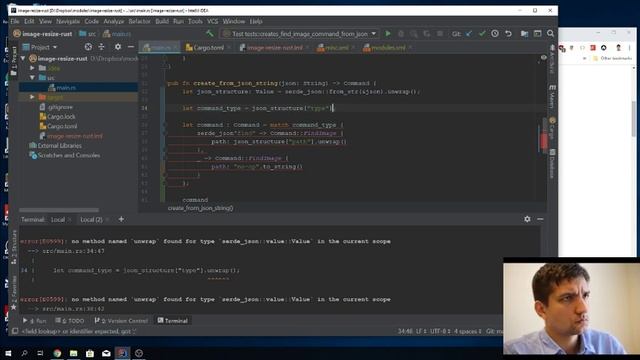Screen dimensions: 640x360
Task: Open Microsoft Store on the taskbar
Action: tap(90, 353)
